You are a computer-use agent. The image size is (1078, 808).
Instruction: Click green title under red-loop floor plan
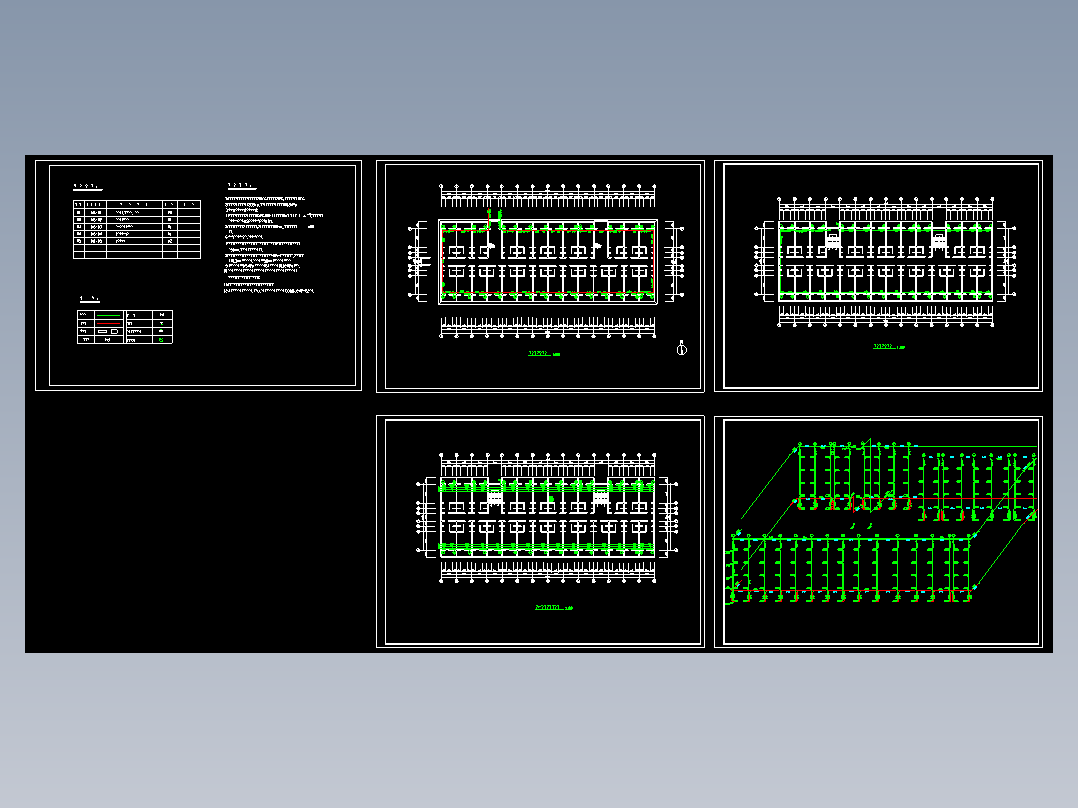[544, 353]
